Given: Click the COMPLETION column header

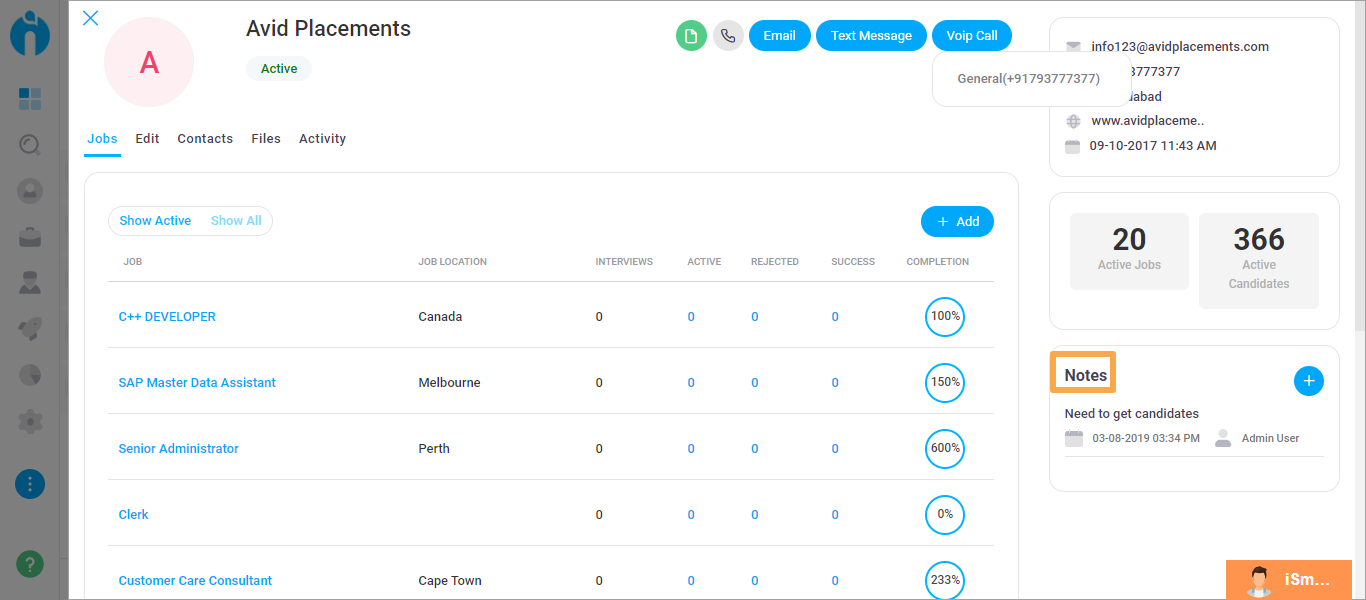Looking at the screenshot, I should pos(938,262).
